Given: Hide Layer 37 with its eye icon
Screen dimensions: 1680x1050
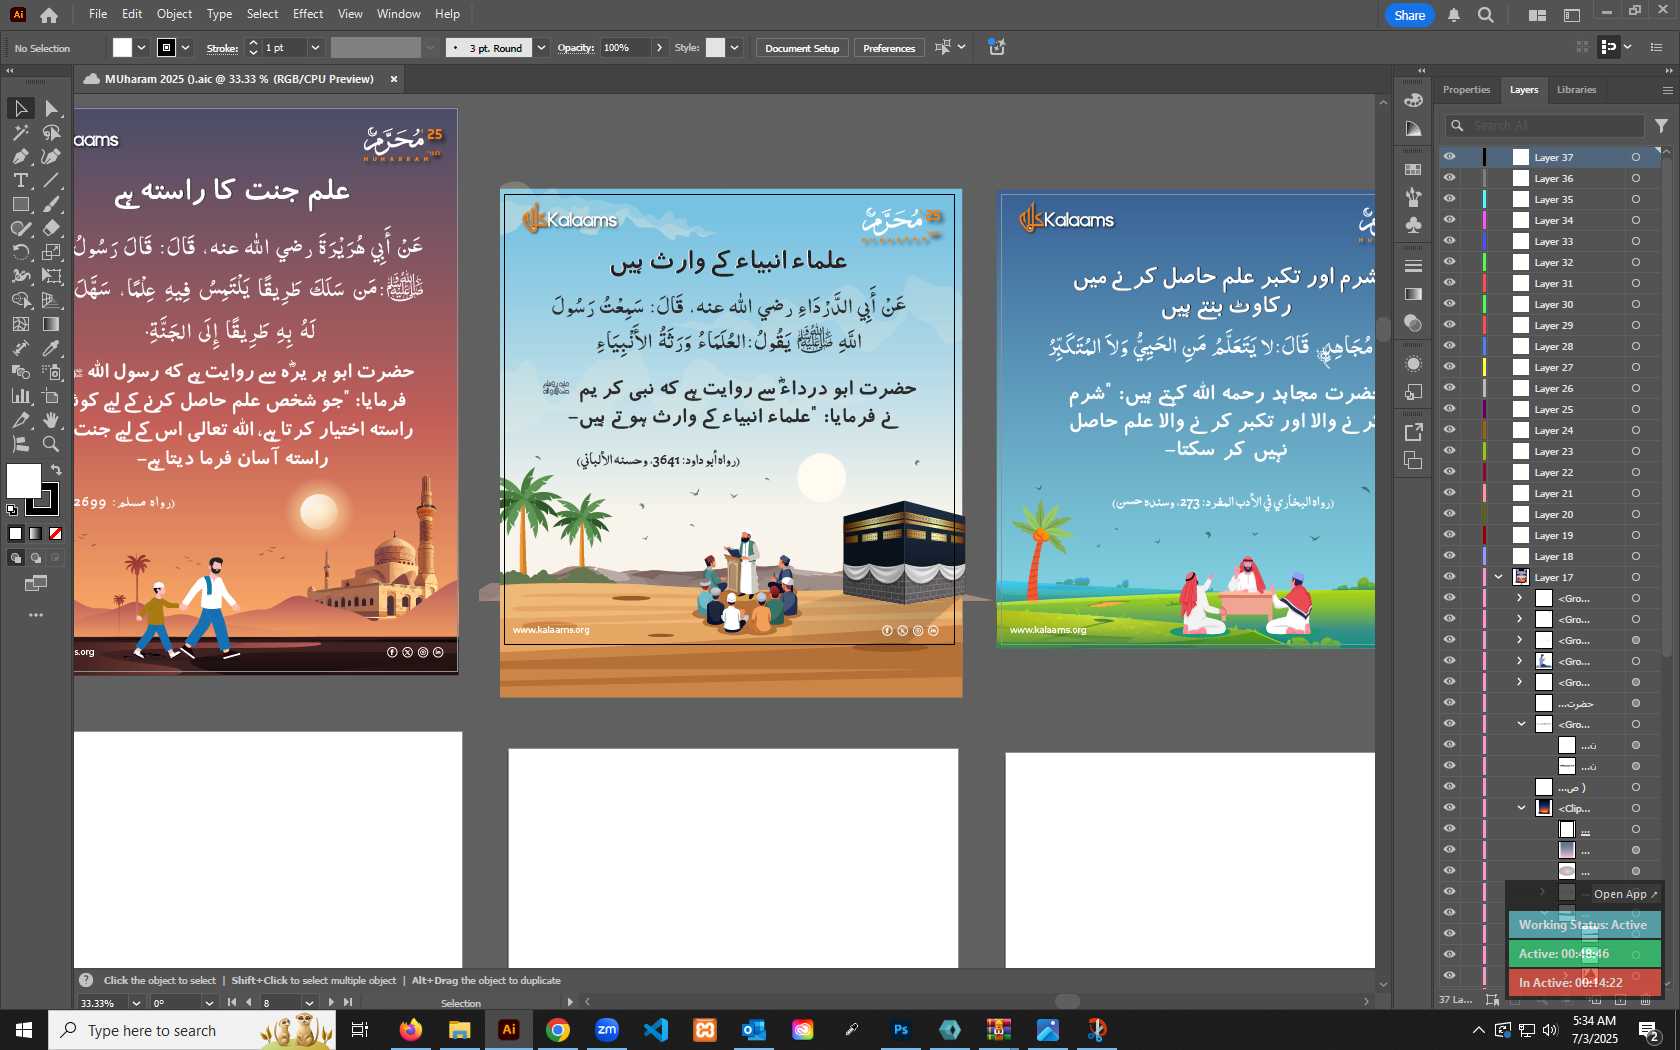Looking at the screenshot, I should [1449, 157].
